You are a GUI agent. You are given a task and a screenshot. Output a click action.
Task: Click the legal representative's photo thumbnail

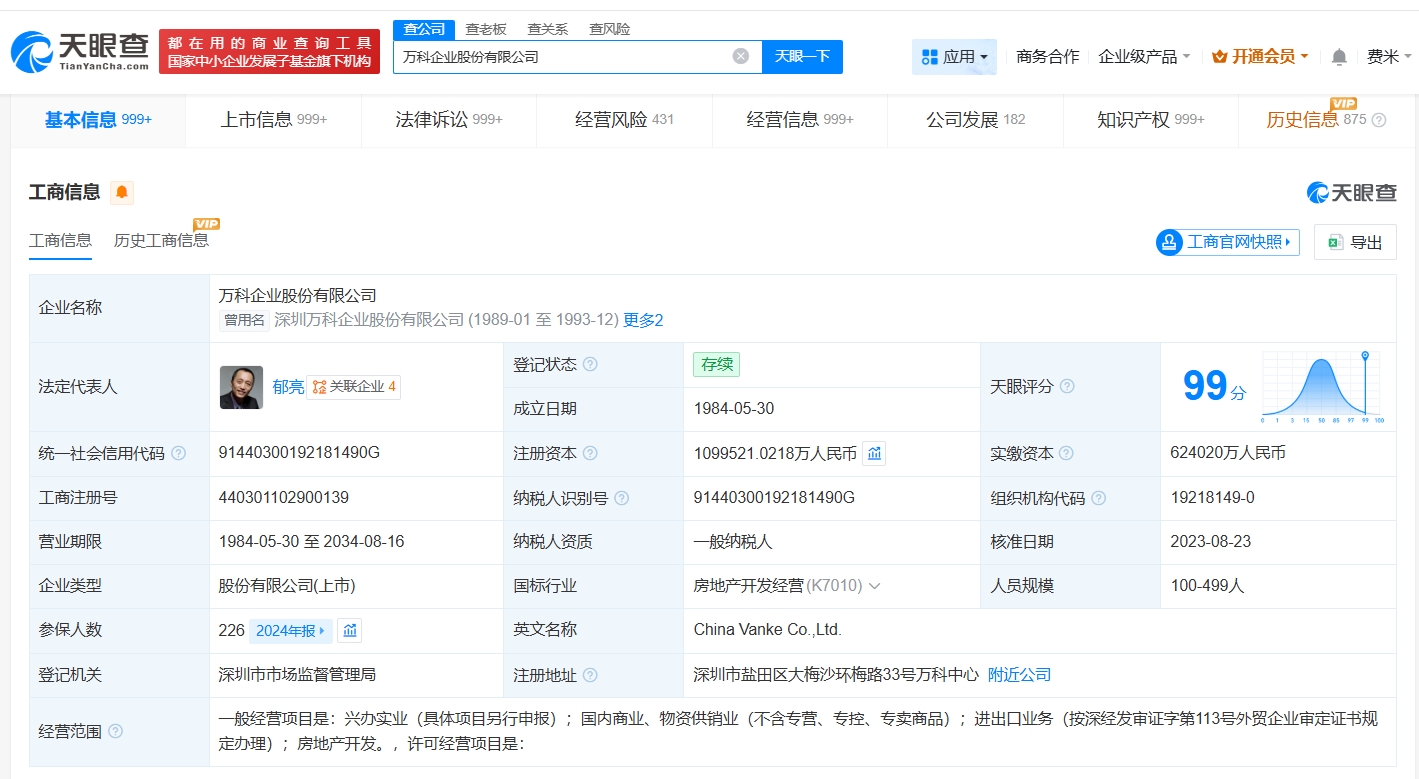coord(241,387)
